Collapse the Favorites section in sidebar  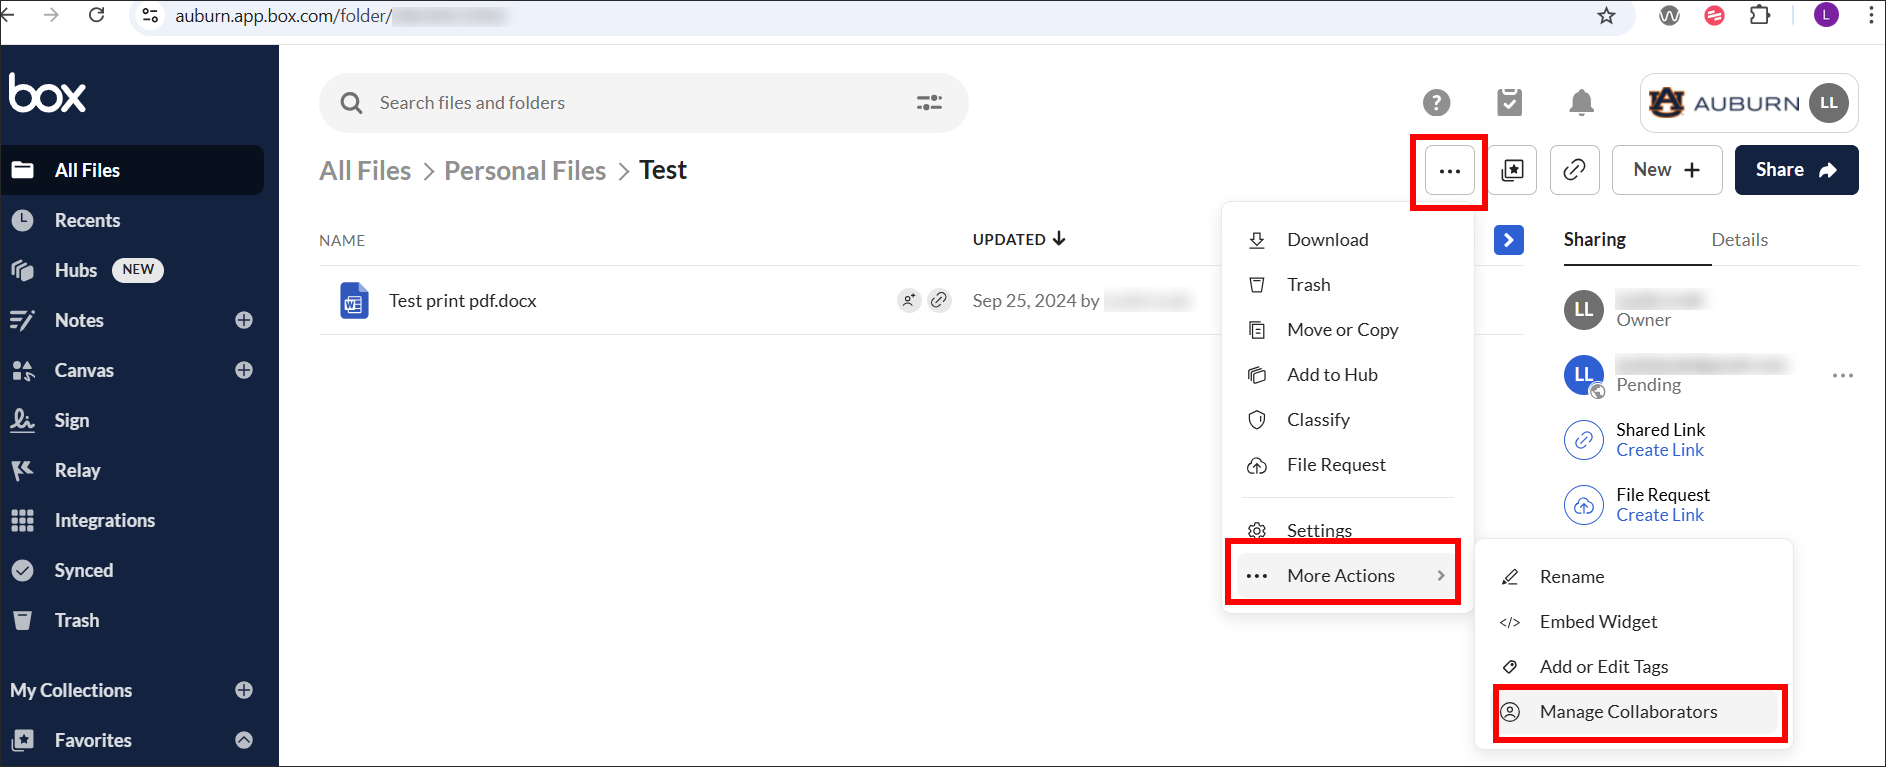[243, 740]
